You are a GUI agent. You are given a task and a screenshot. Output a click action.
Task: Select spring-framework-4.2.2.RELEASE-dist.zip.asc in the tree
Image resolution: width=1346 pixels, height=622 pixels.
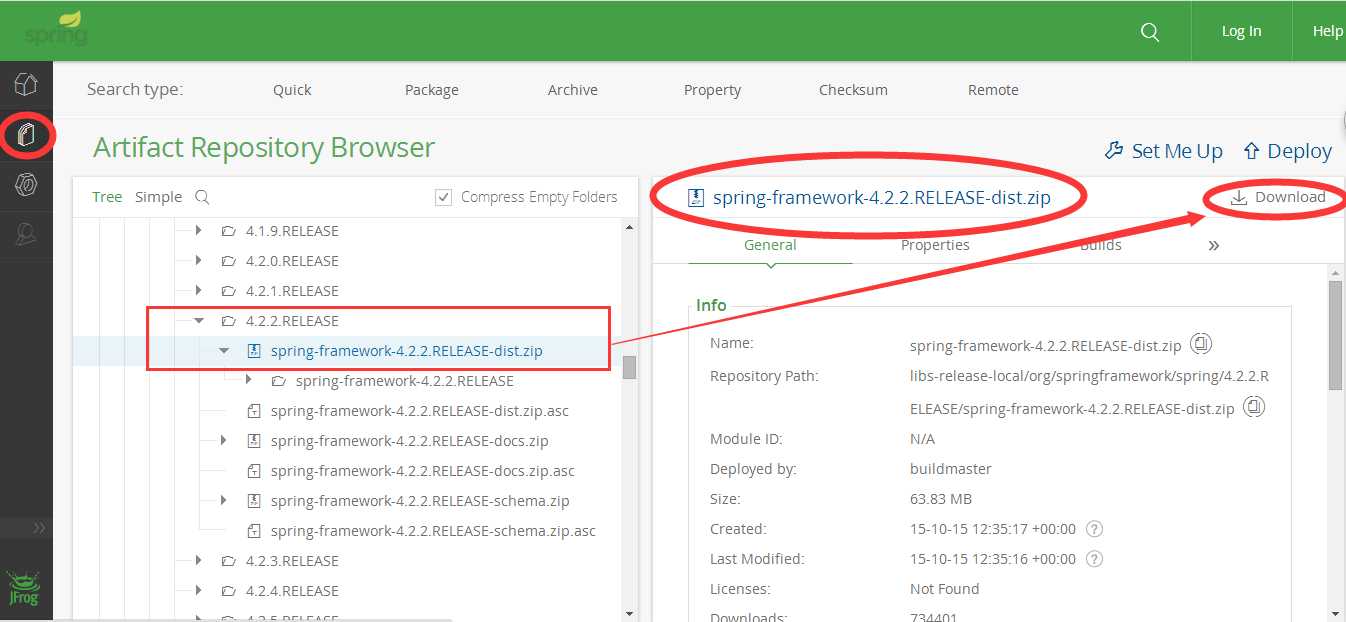pos(419,411)
